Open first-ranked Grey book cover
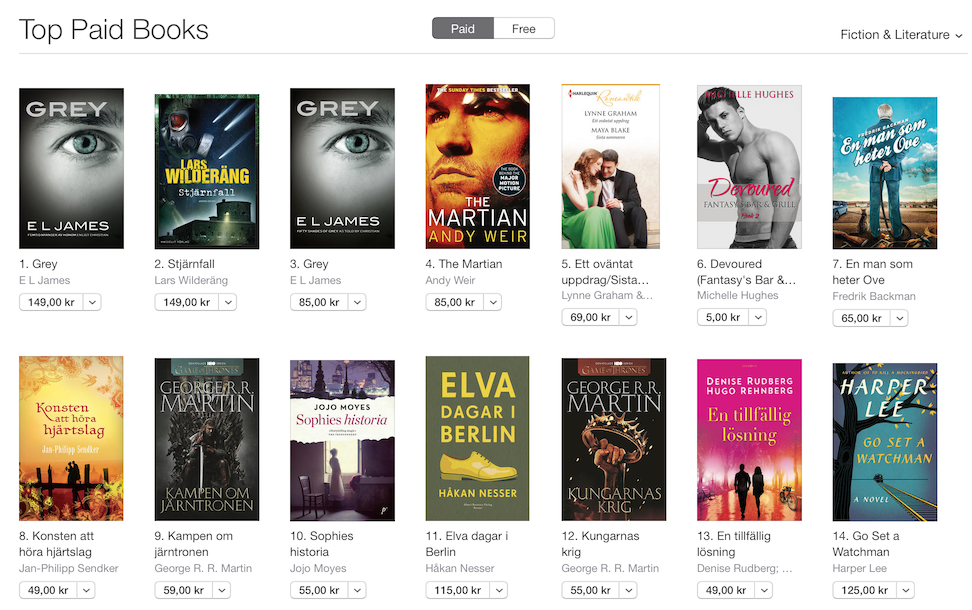Screen dimensions: 972x610 click(71, 168)
